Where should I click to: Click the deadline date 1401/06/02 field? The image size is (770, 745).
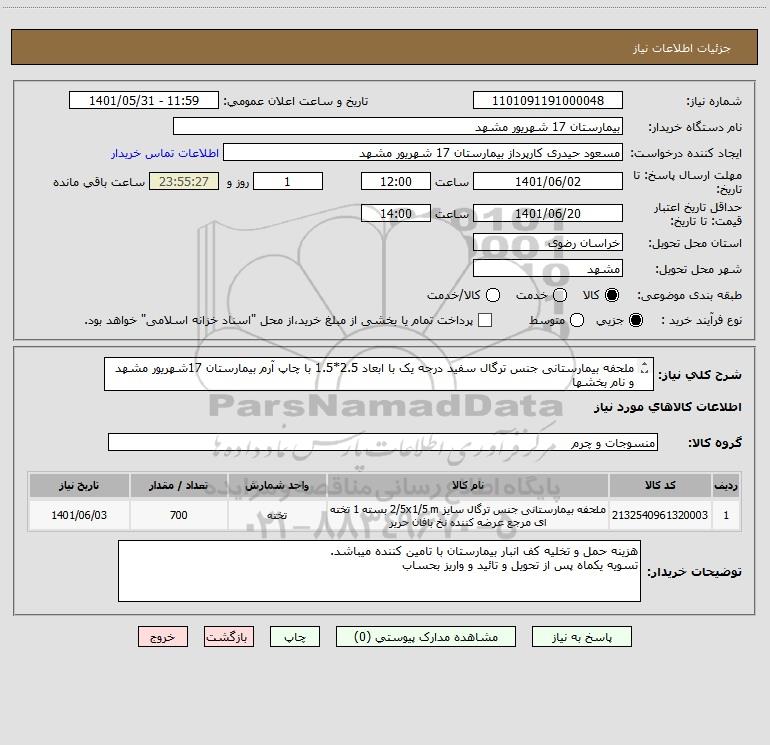548,181
